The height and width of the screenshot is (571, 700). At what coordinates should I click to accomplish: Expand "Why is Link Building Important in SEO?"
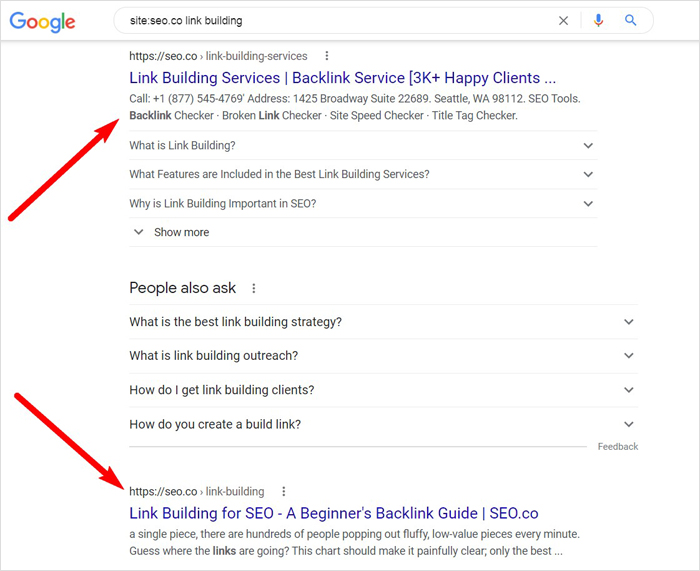tap(588, 204)
